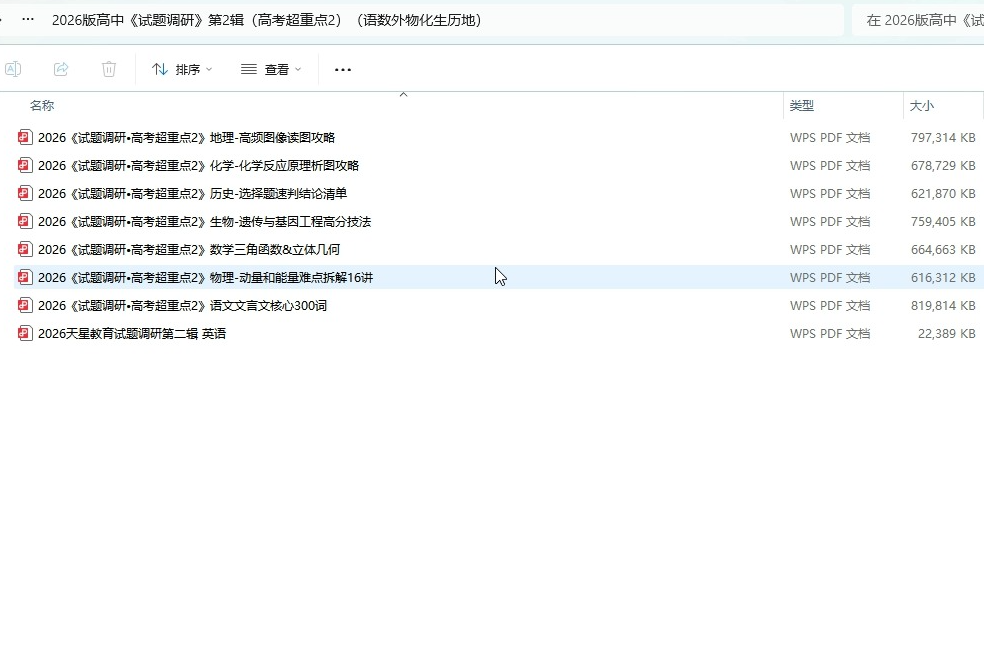Click the folder name in address bar
Screen dimensions: 984x657
coord(266,20)
